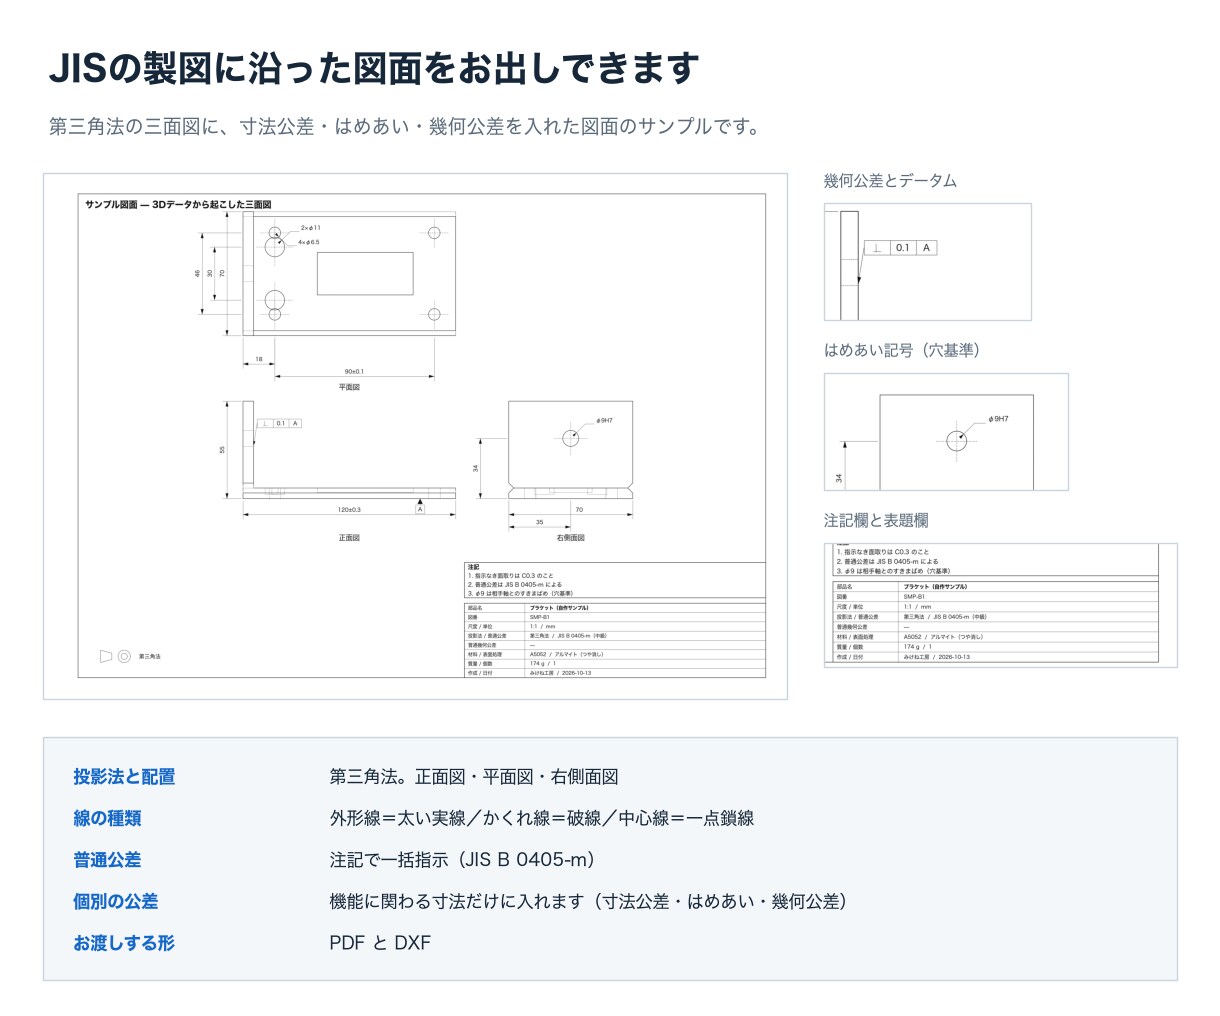Click the 個別の公差 label
The width and height of the screenshot is (1220, 1016).
coord(116,902)
